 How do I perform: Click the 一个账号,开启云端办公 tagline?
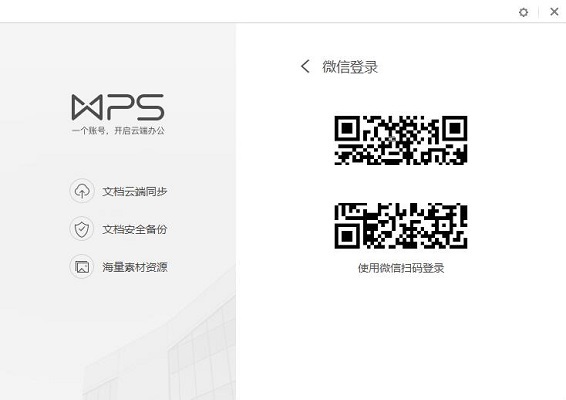[x=118, y=131]
